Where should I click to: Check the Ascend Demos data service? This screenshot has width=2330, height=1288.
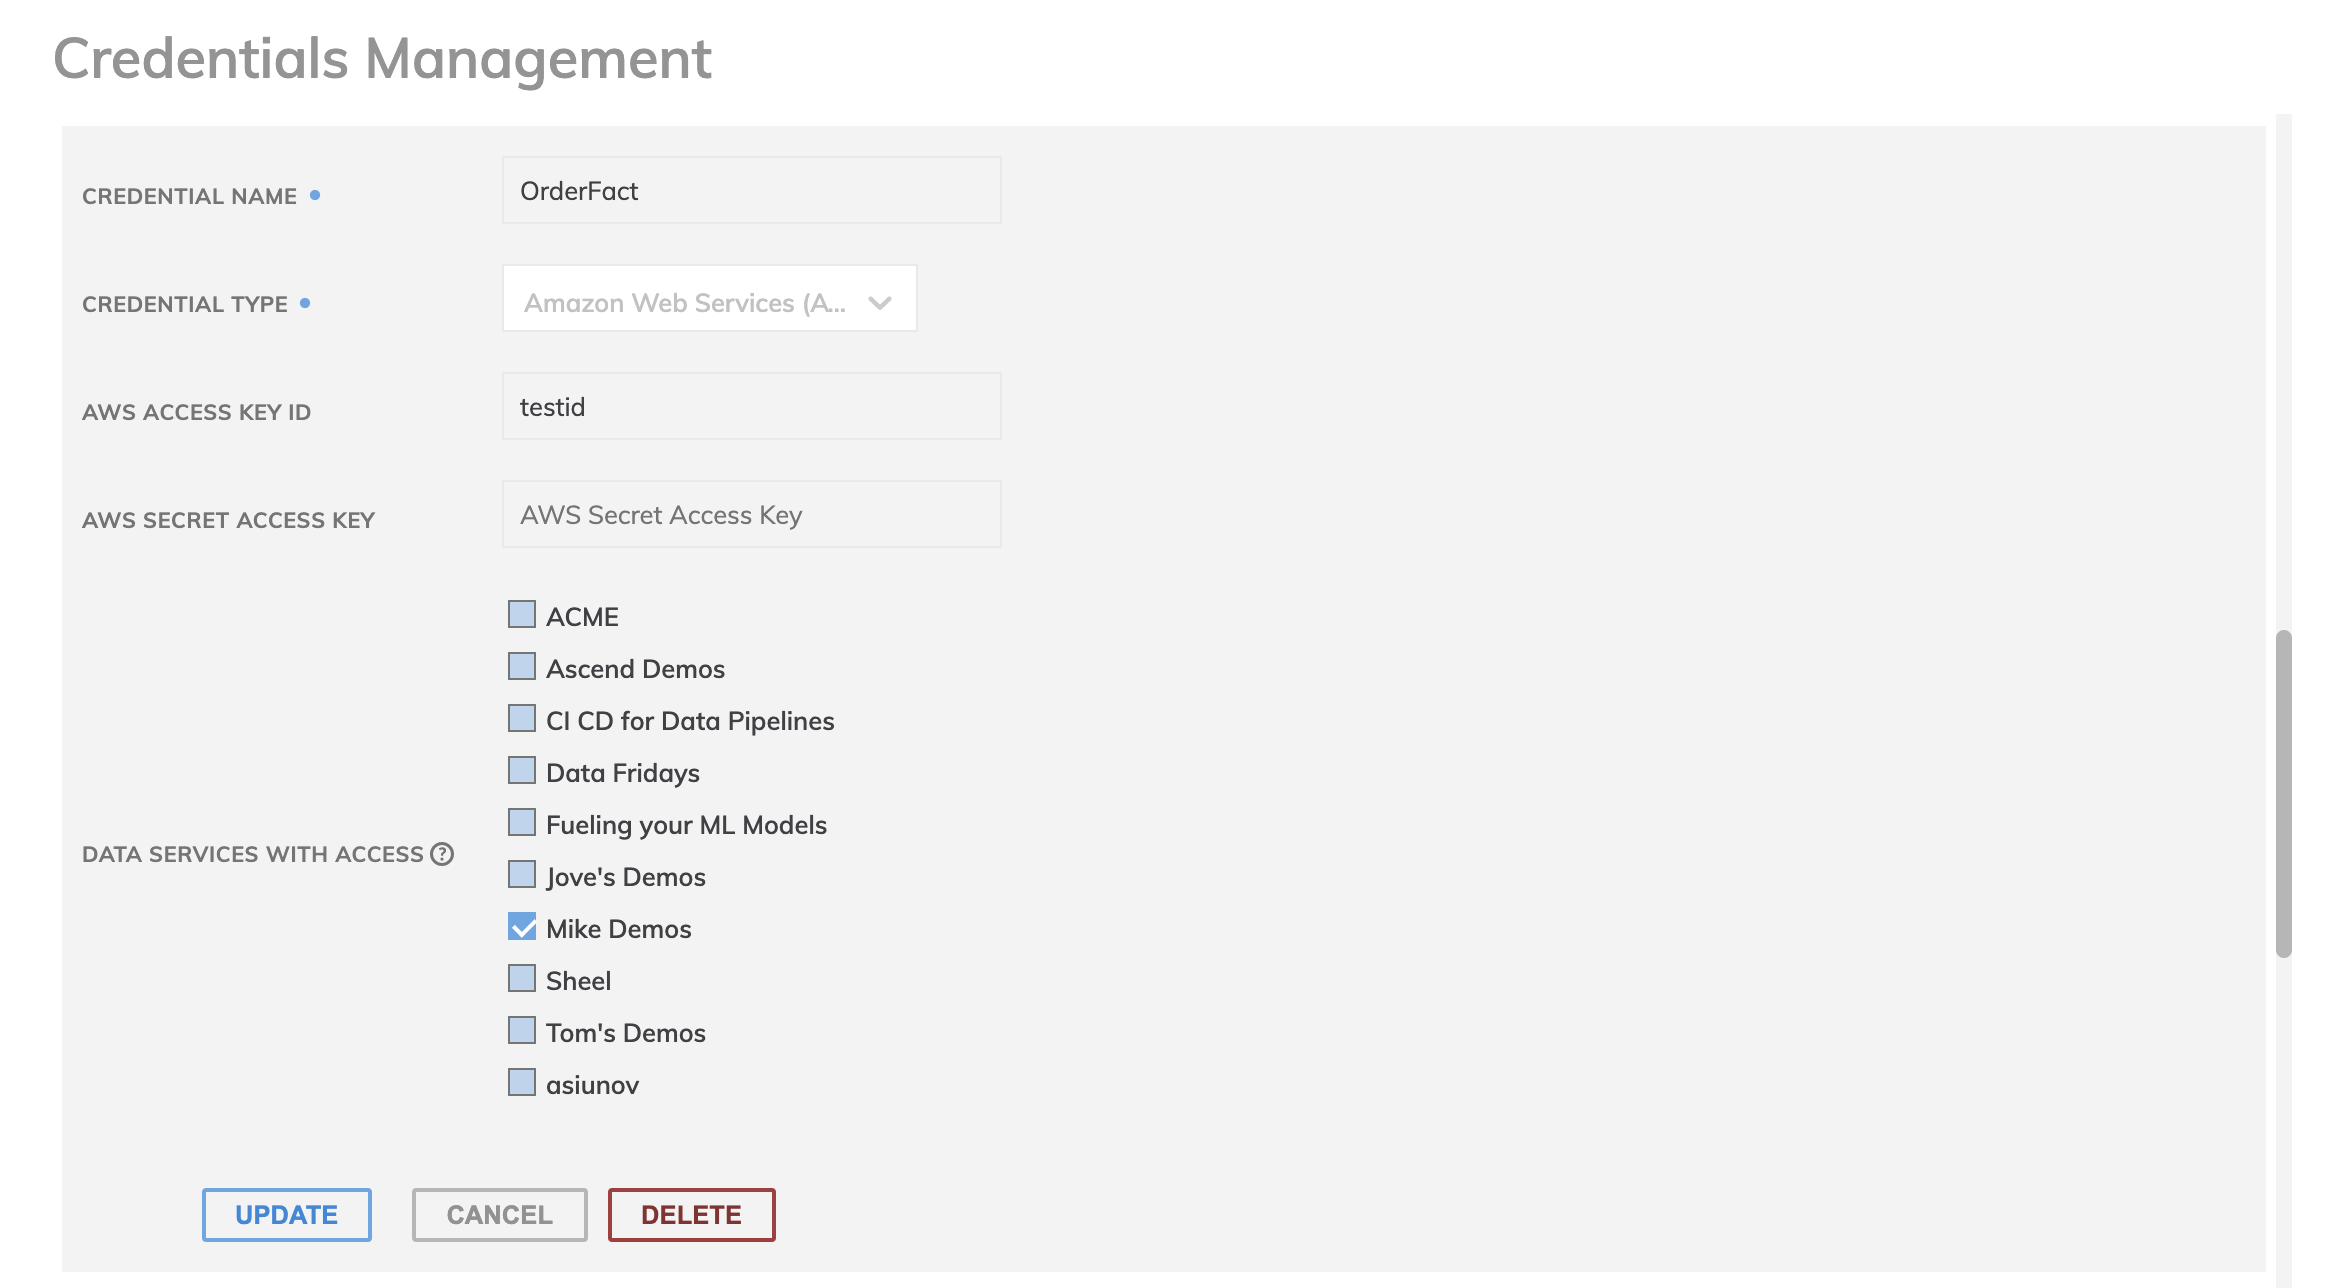pos(522,666)
